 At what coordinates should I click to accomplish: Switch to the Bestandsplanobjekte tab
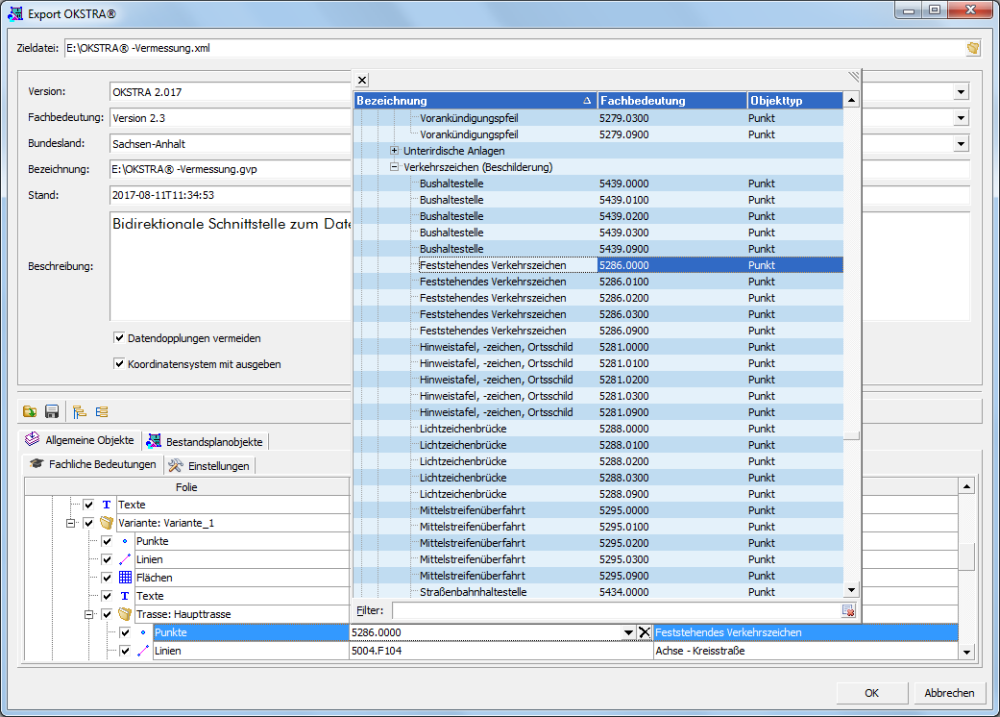point(205,441)
